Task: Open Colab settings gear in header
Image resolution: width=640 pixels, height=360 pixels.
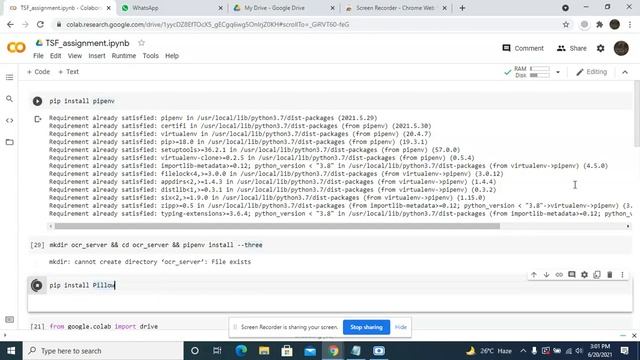Action: (x=600, y=48)
